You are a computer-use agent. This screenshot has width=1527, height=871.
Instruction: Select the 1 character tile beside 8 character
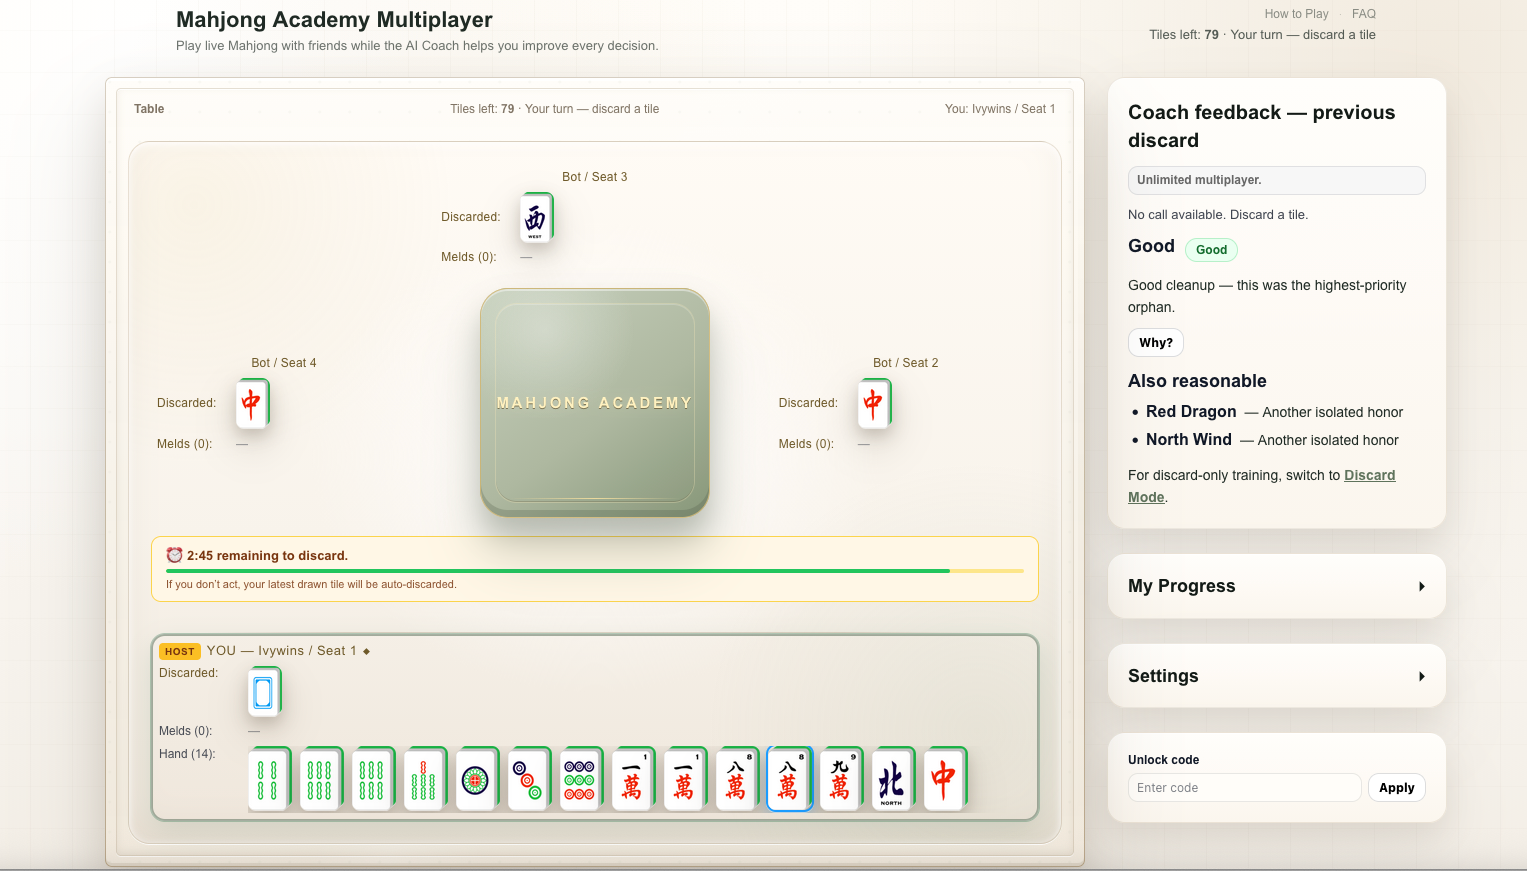[x=684, y=779]
